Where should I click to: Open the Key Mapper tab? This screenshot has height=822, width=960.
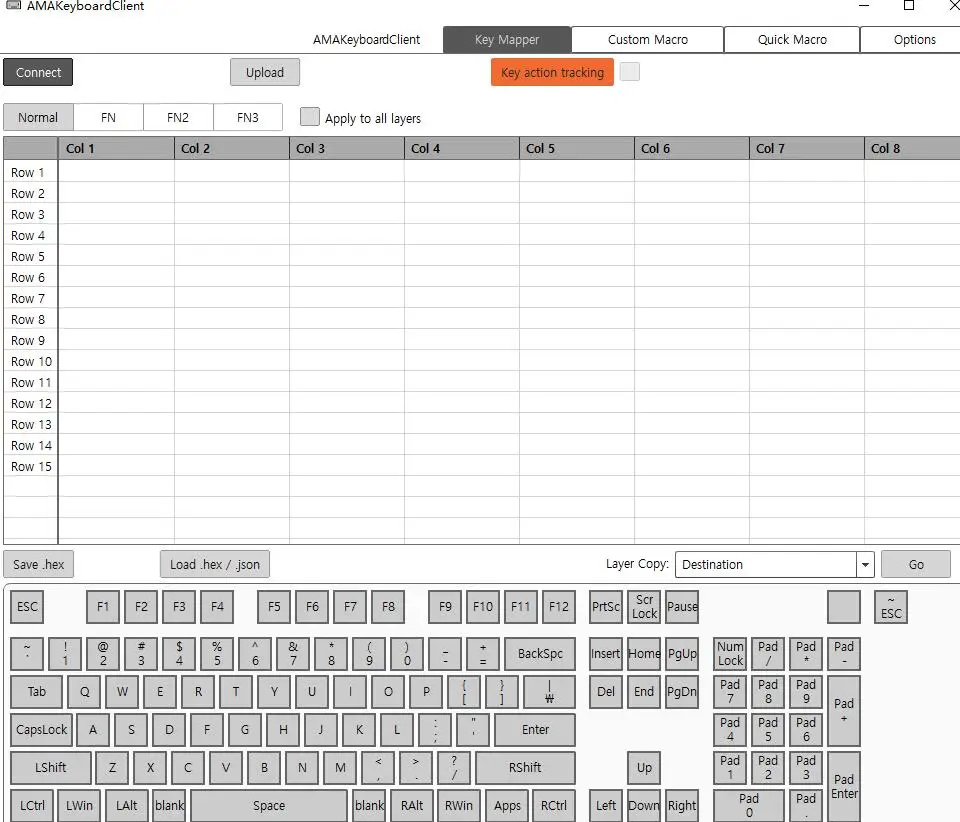[x=507, y=40]
